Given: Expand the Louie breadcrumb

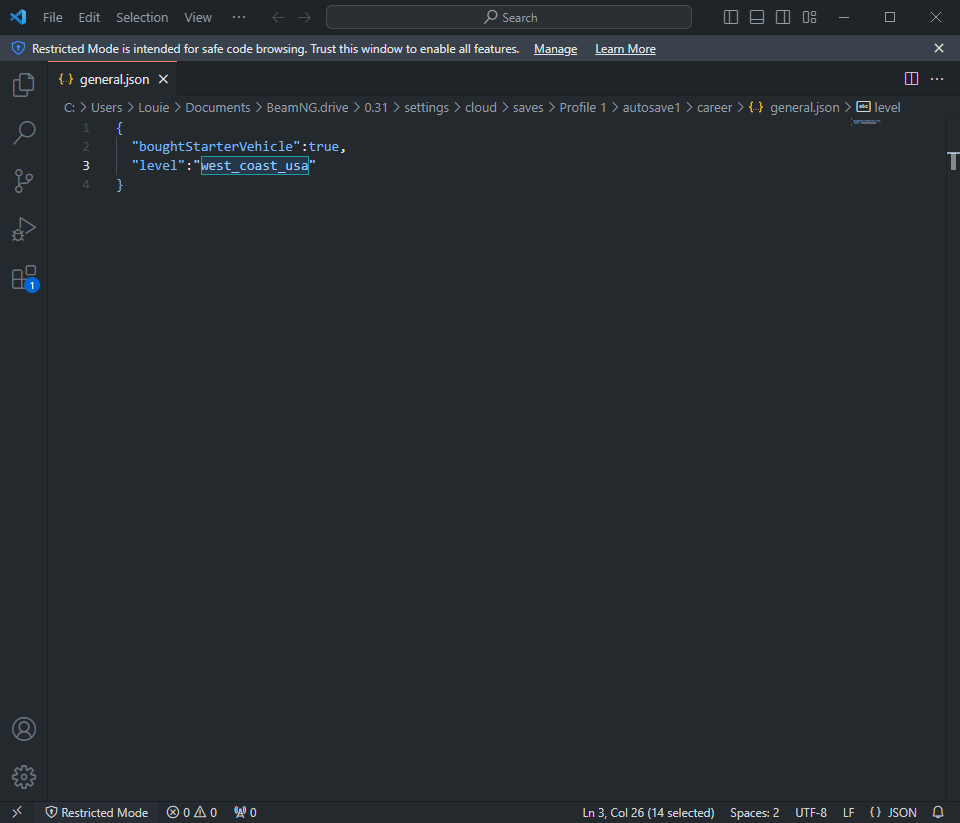Looking at the screenshot, I should tap(154, 107).
